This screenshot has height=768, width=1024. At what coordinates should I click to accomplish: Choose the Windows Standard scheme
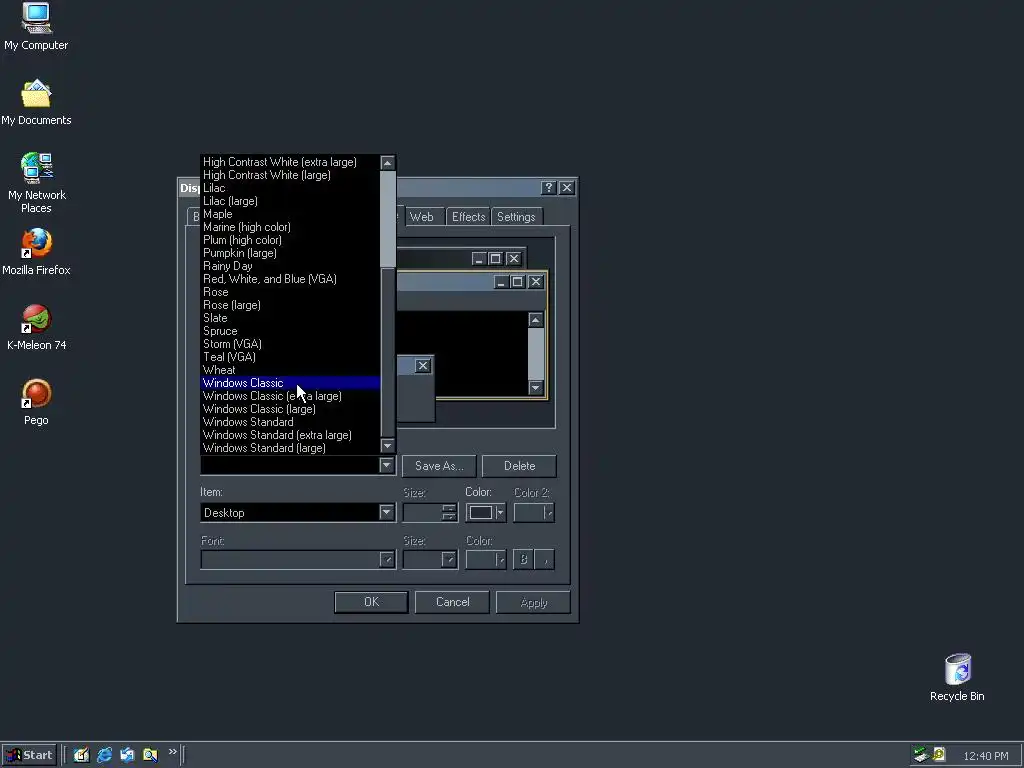[x=290, y=422]
